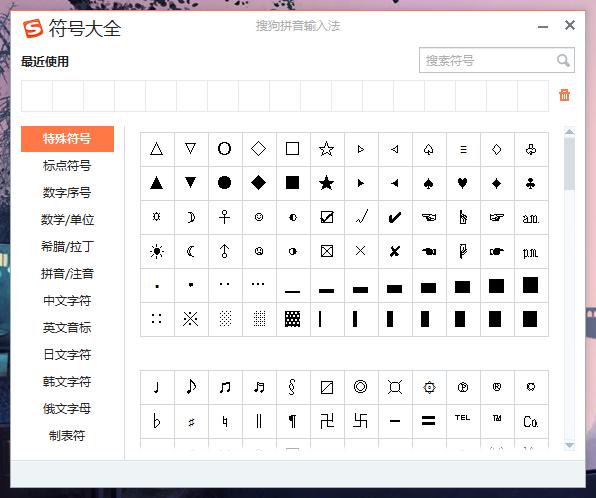Pick the quarter note symbol

(157, 387)
